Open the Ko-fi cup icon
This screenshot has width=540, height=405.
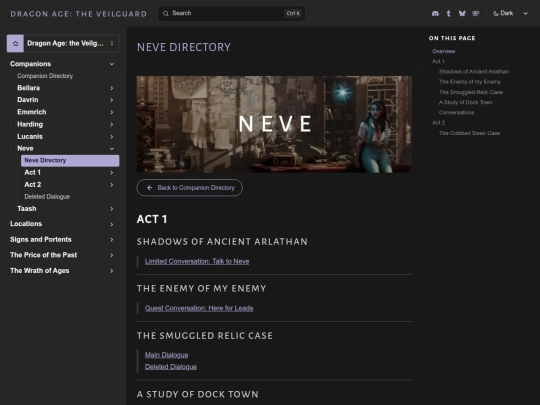click(x=476, y=13)
